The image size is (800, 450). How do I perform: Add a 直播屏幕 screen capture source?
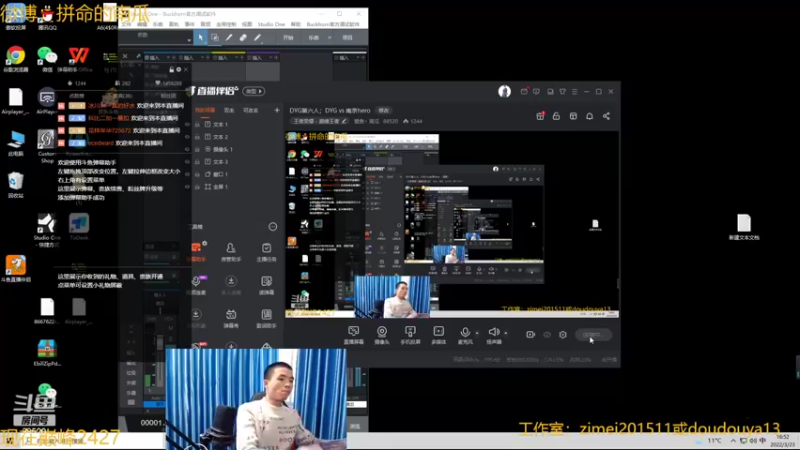(354, 335)
